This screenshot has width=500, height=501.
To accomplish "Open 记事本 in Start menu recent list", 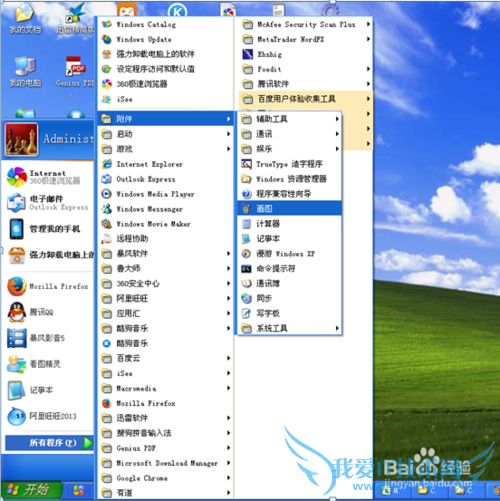I will click(x=48, y=390).
